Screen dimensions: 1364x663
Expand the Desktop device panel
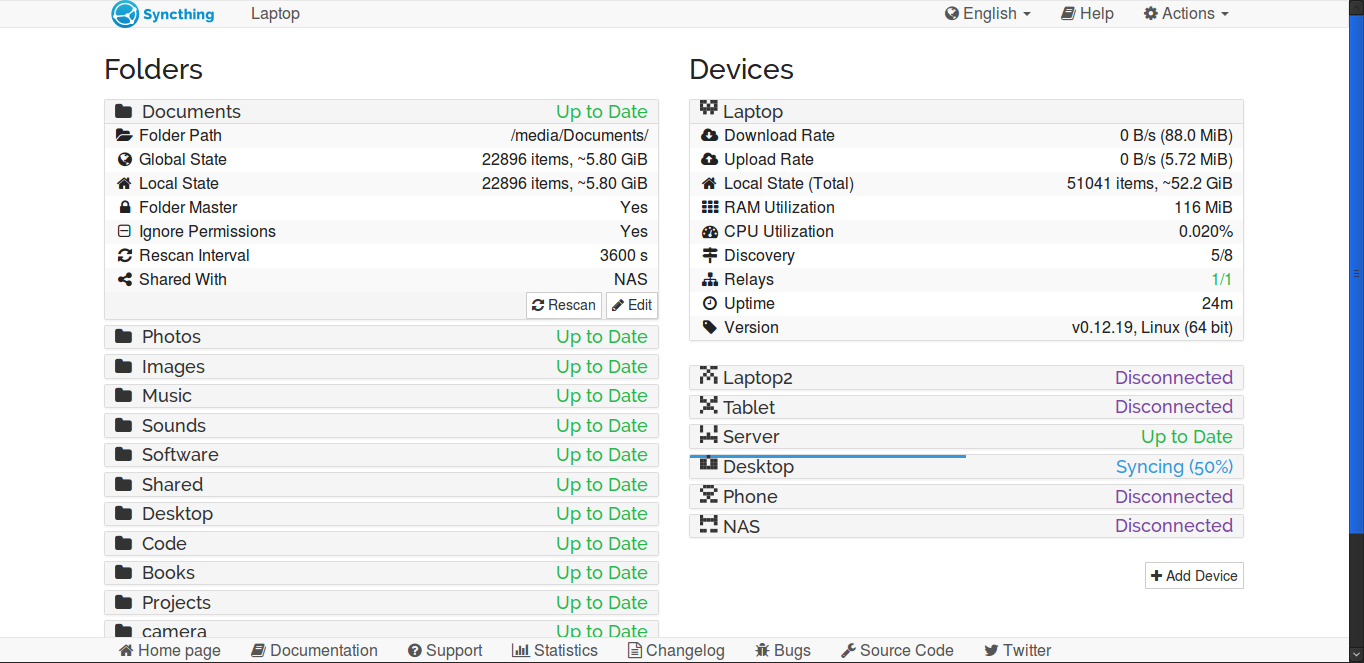point(966,468)
